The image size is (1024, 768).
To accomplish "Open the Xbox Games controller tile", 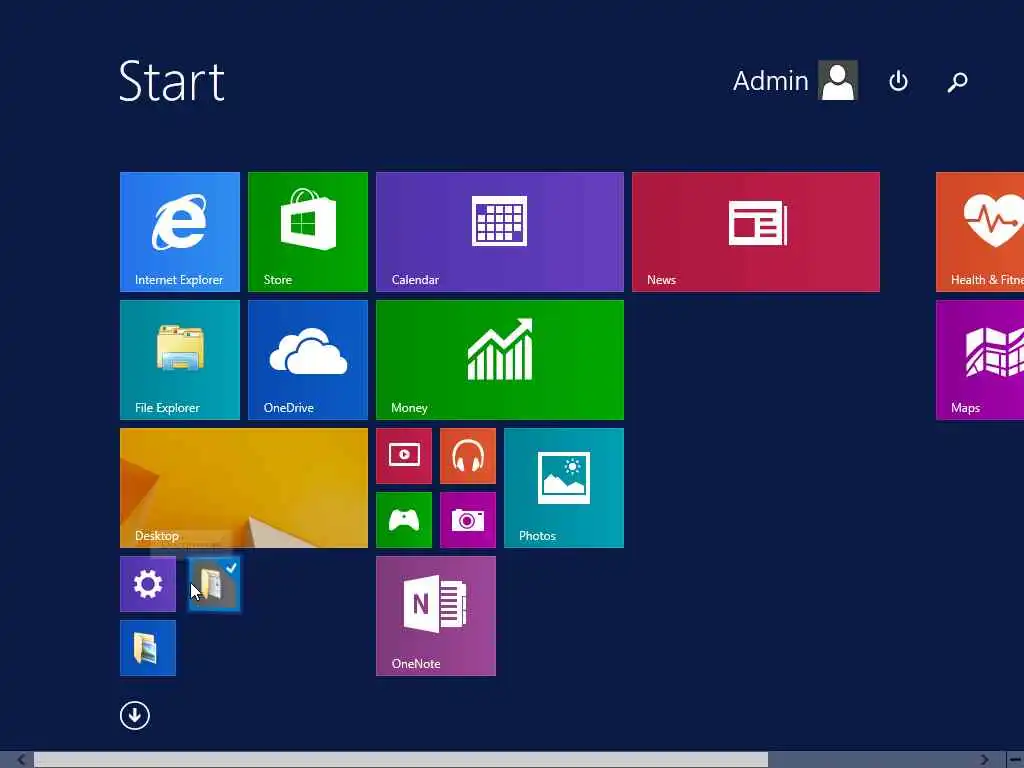I will (404, 520).
